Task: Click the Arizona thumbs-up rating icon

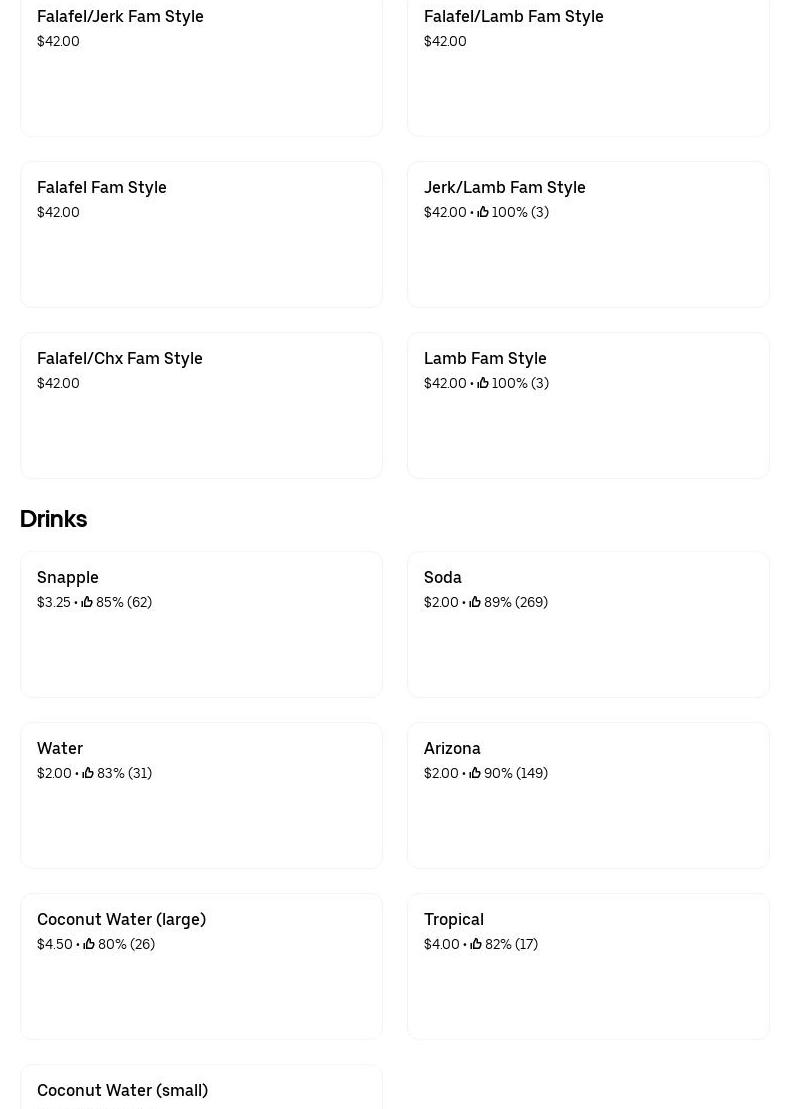Action: pyautogui.click(x=475, y=773)
